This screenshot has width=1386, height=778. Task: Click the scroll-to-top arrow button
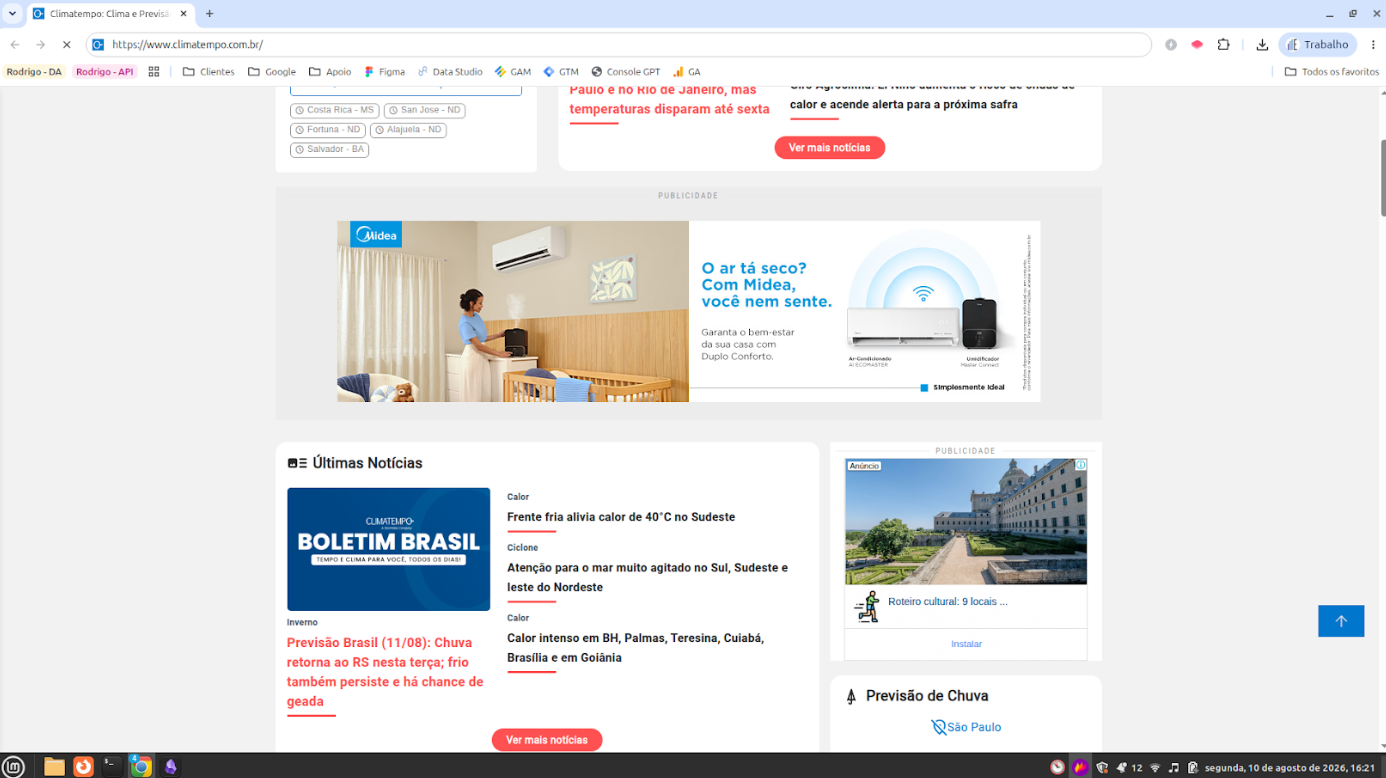[x=1341, y=621]
